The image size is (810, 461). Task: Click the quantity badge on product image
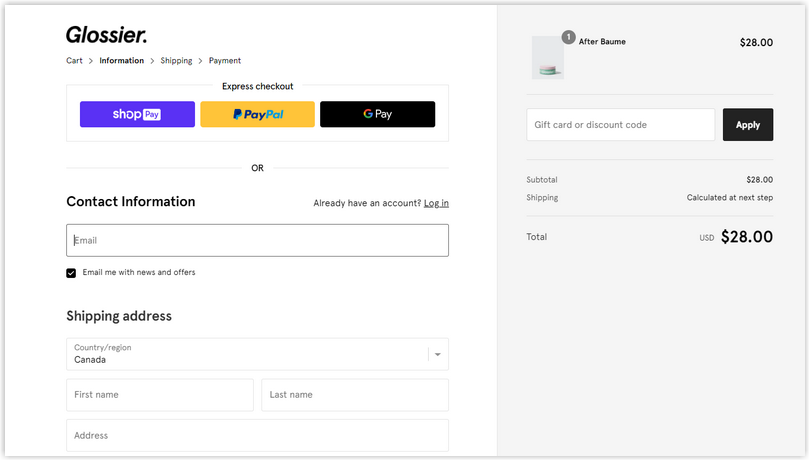(x=568, y=37)
